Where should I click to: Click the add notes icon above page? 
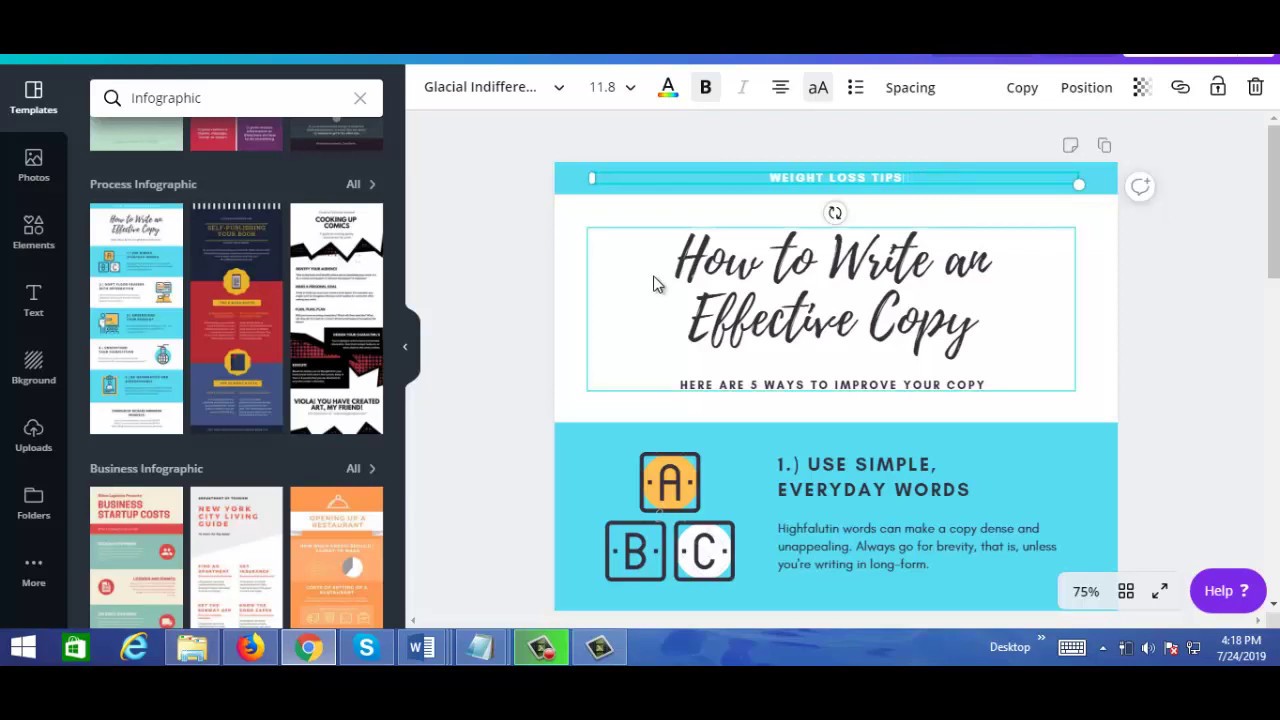(x=1070, y=145)
